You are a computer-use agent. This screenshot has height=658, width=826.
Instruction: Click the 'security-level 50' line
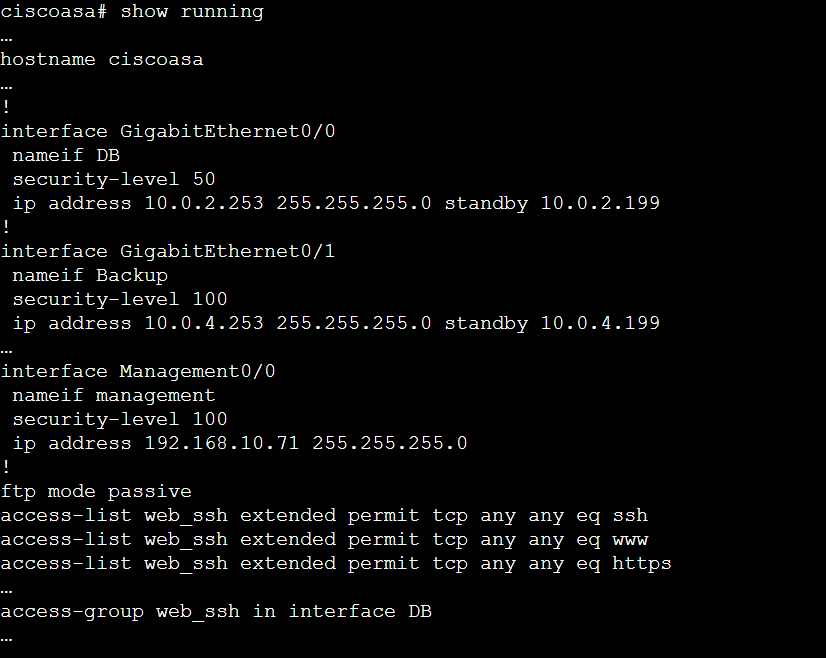114,180
